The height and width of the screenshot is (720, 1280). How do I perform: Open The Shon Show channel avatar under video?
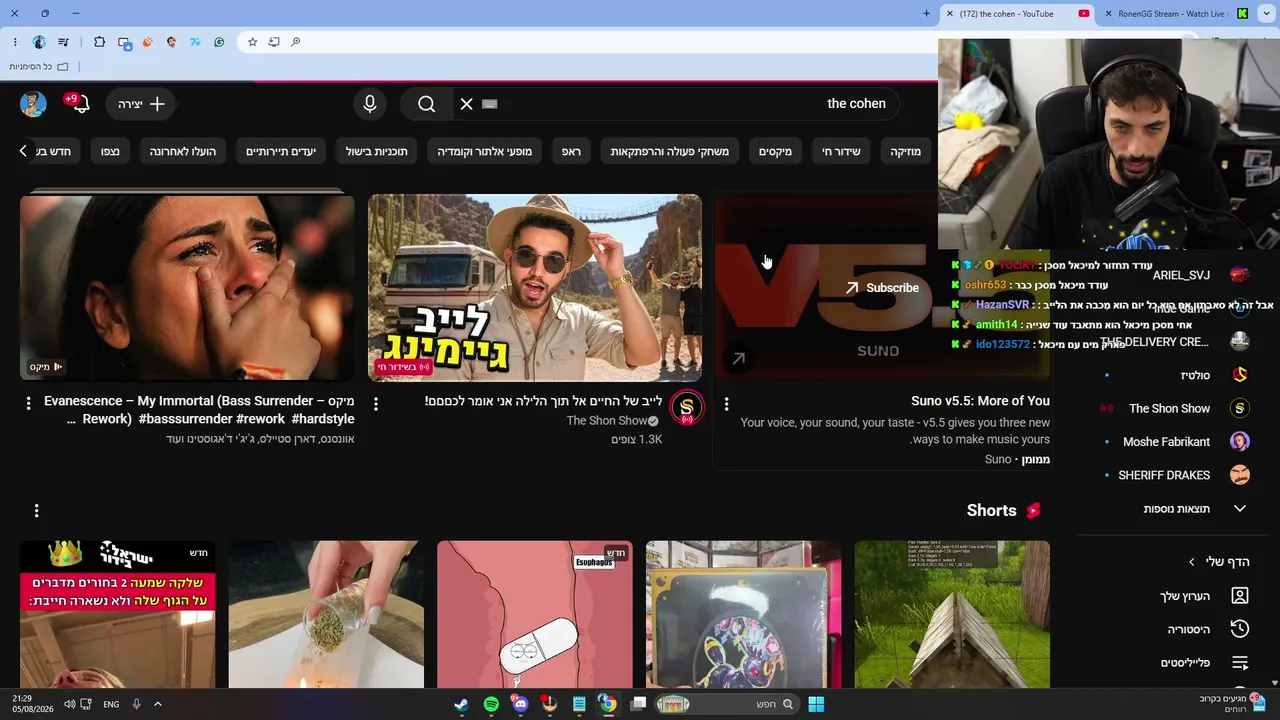[686, 407]
